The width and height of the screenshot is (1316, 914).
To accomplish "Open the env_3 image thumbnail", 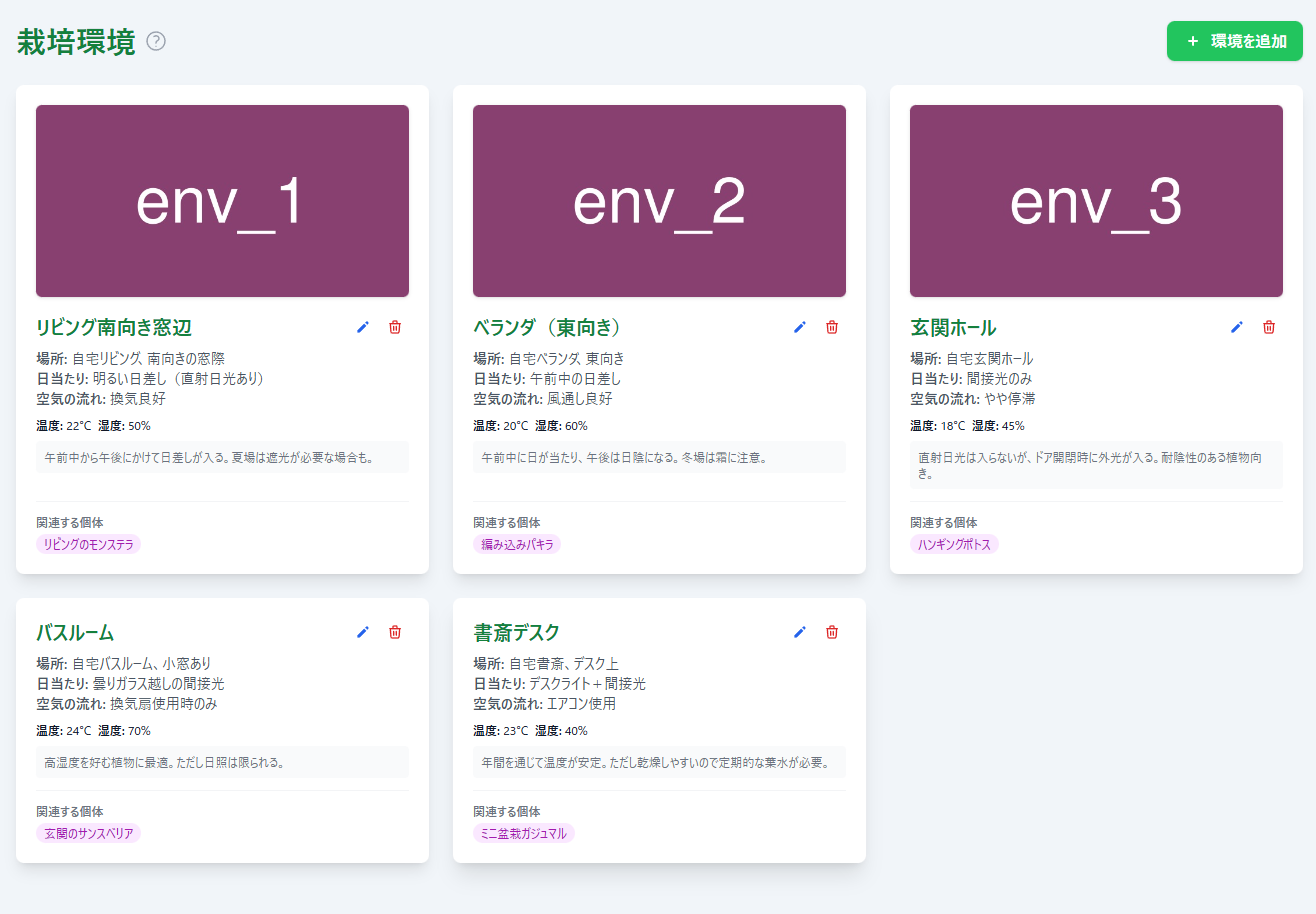I will click(x=1096, y=201).
